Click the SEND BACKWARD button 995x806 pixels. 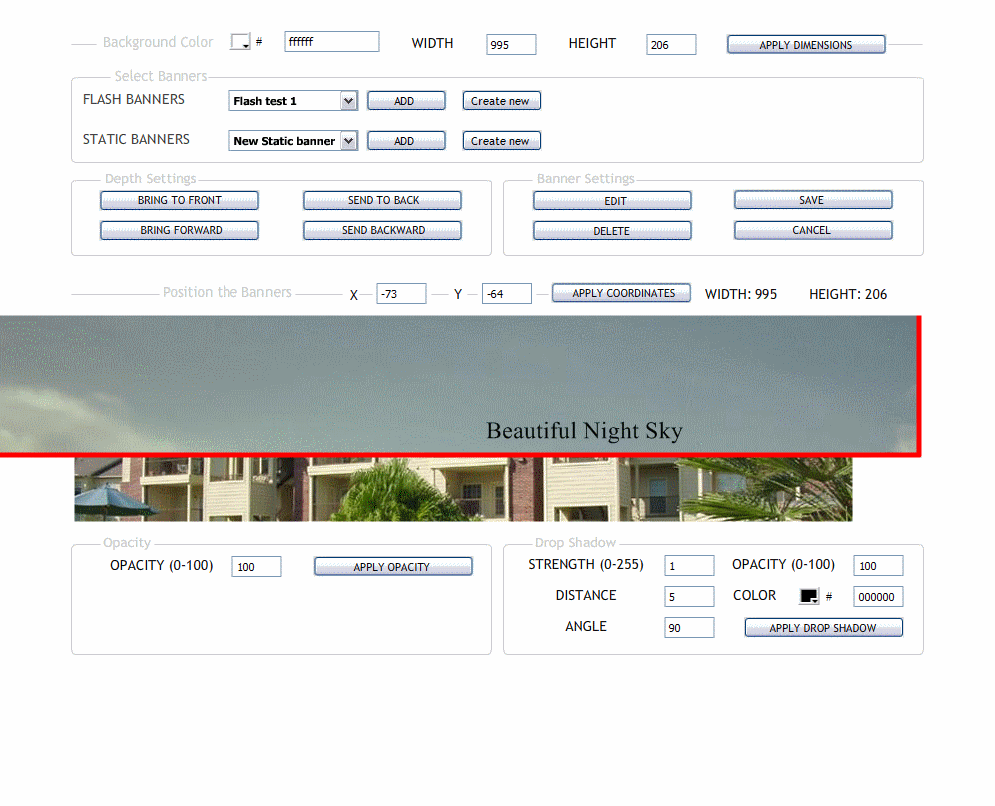click(x=383, y=230)
